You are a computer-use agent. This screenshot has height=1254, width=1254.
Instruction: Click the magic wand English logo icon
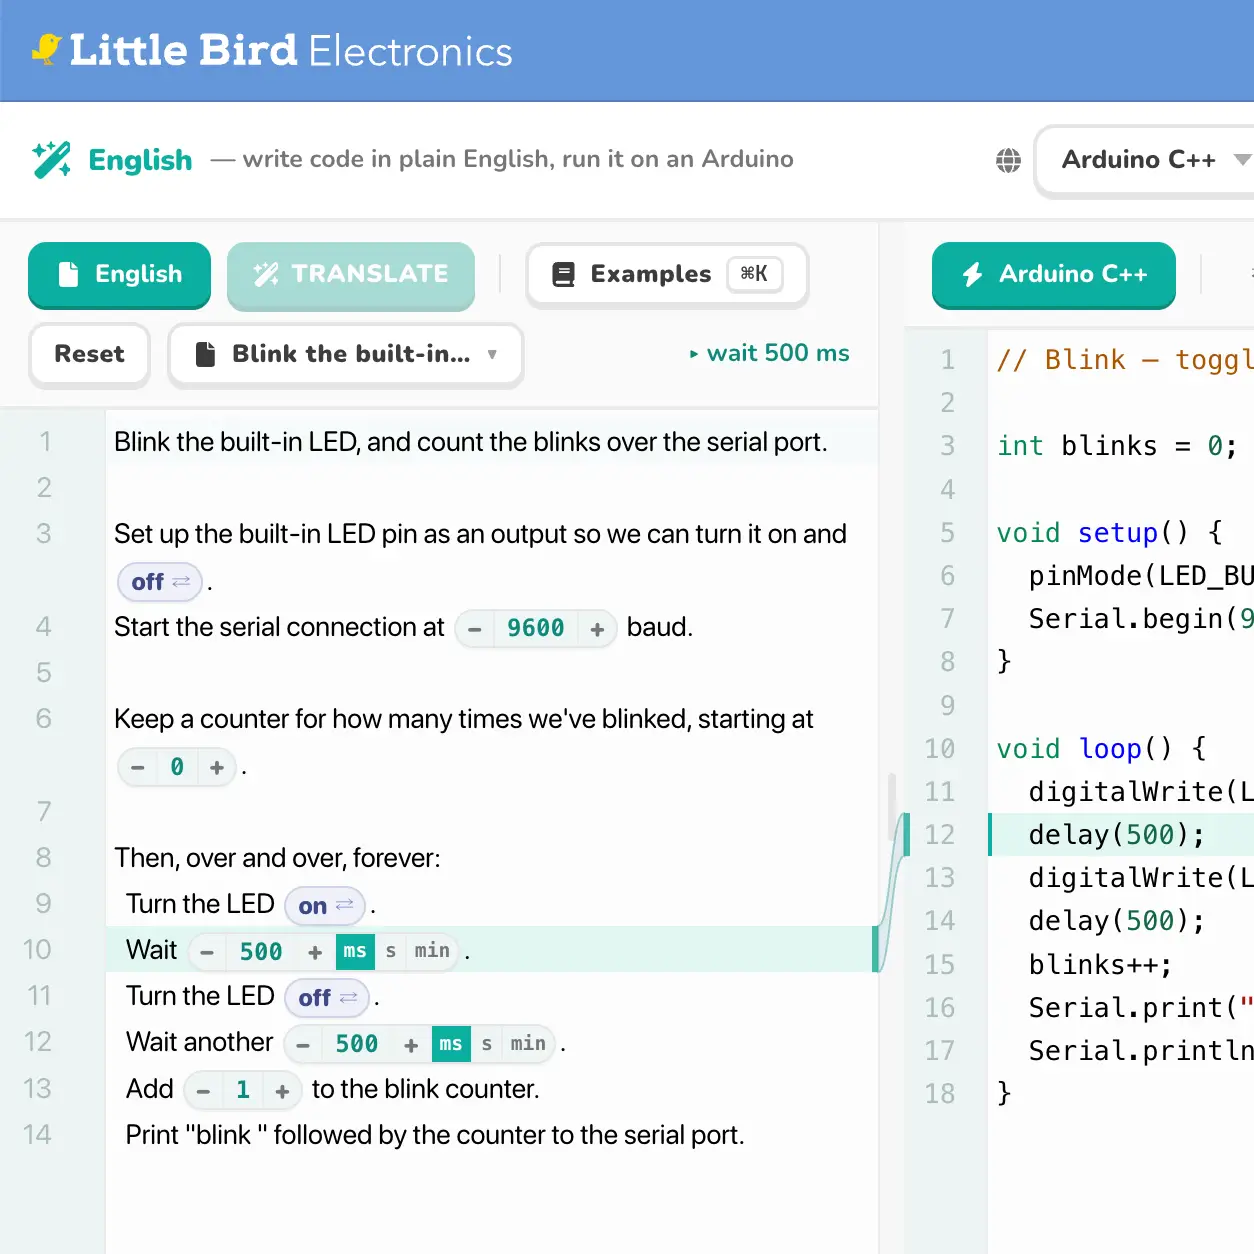pos(51,160)
